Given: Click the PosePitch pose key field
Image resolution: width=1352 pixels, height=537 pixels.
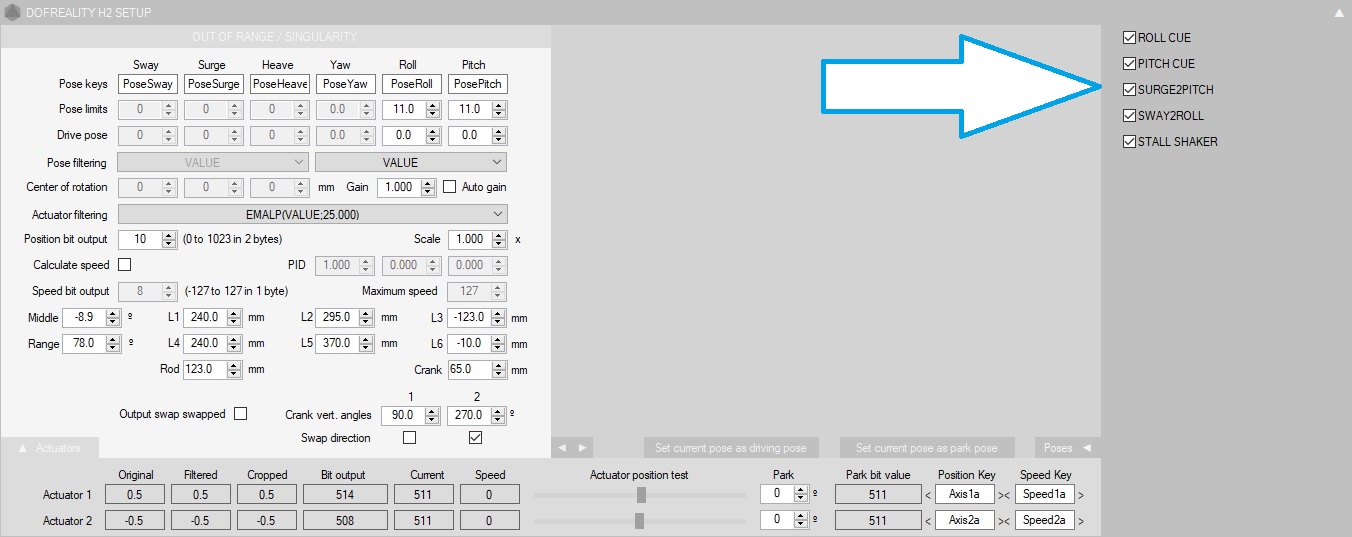Looking at the screenshot, I should coord(477,84).
